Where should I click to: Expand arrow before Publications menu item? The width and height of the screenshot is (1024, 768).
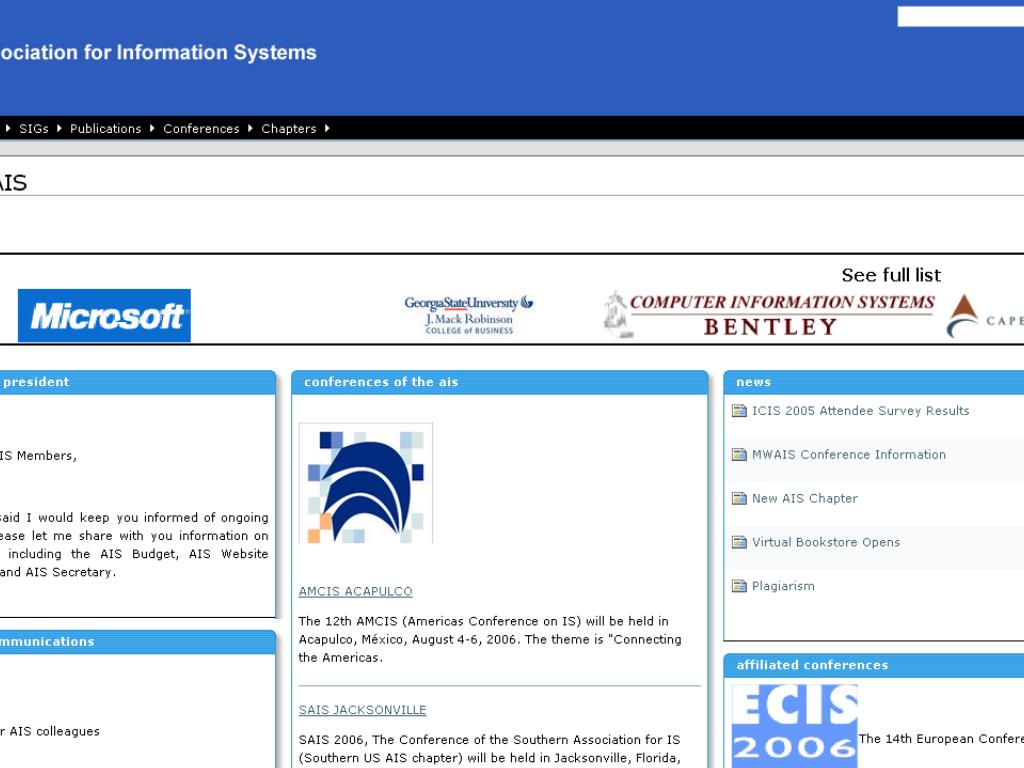[x=59, y=129]
